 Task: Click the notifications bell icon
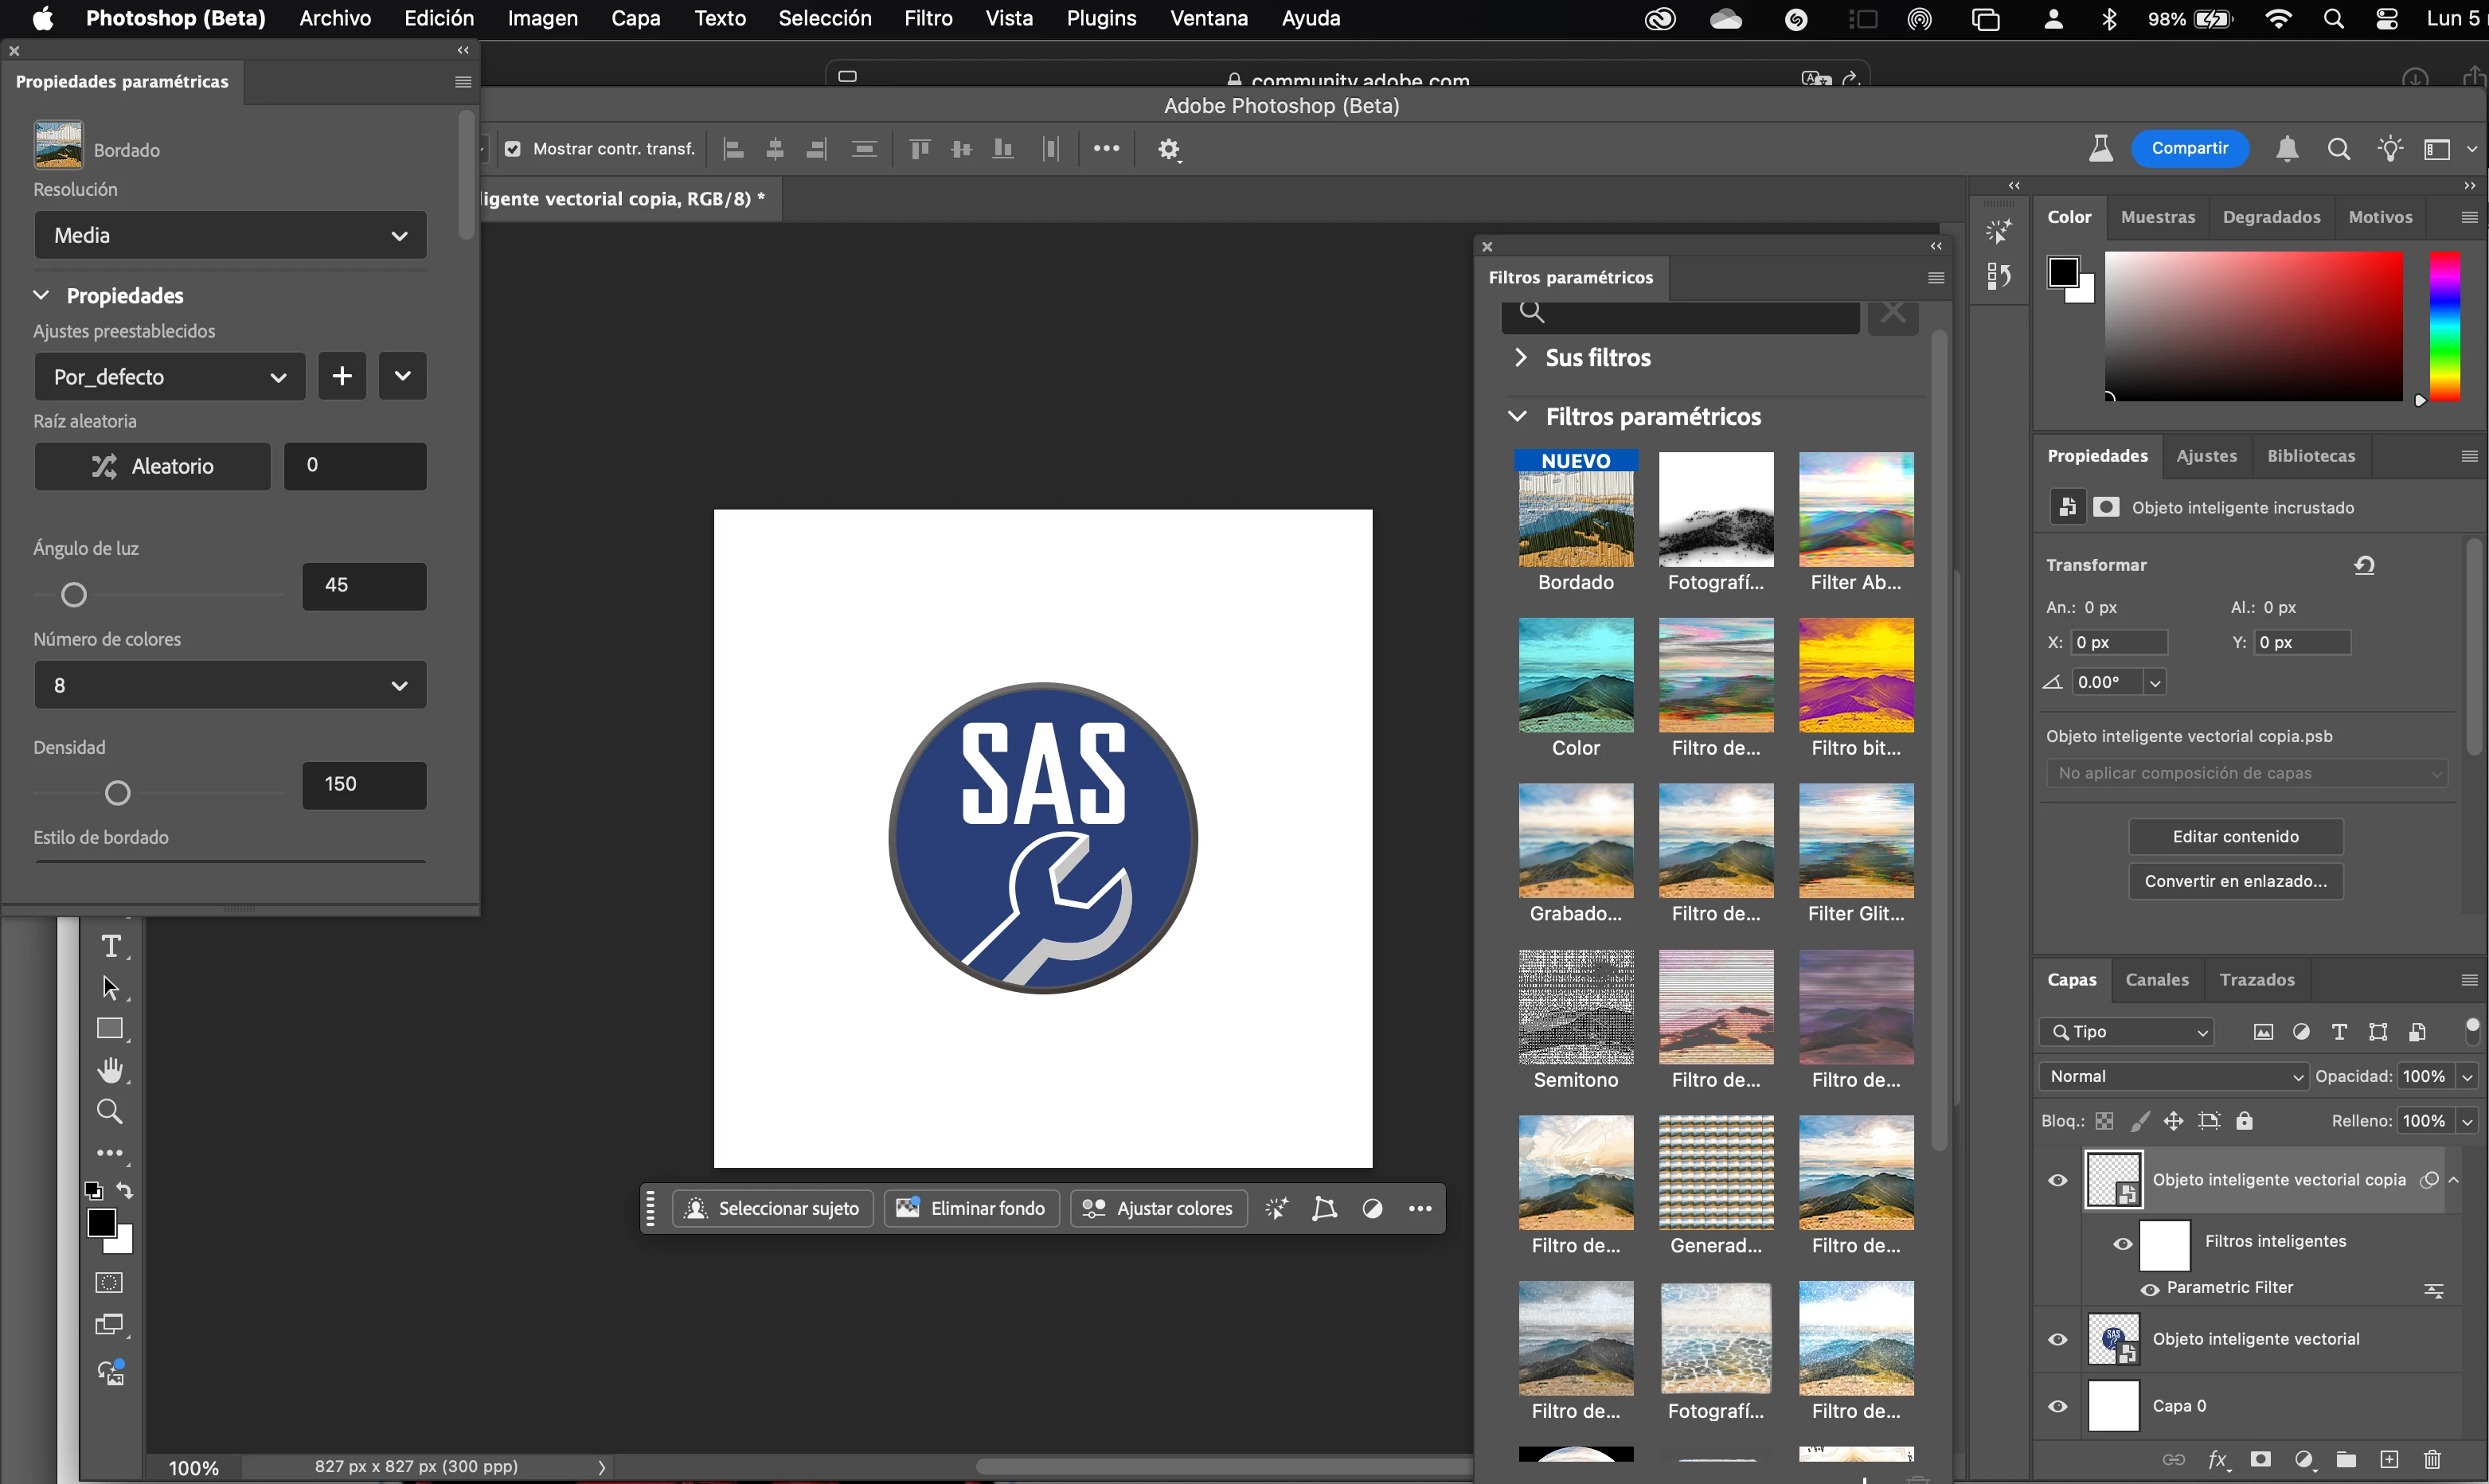coord(2286,149)
